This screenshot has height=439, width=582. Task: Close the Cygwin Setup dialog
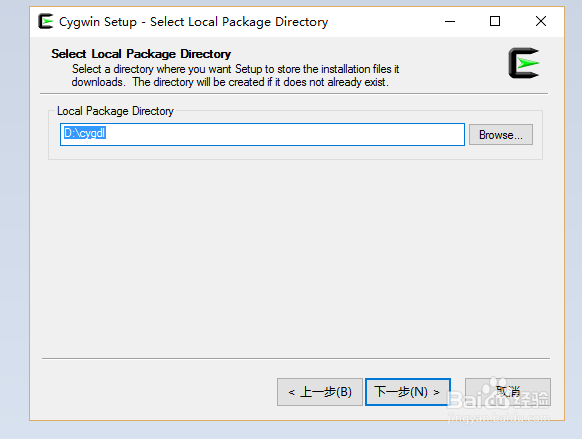click(x=541, y=21)
